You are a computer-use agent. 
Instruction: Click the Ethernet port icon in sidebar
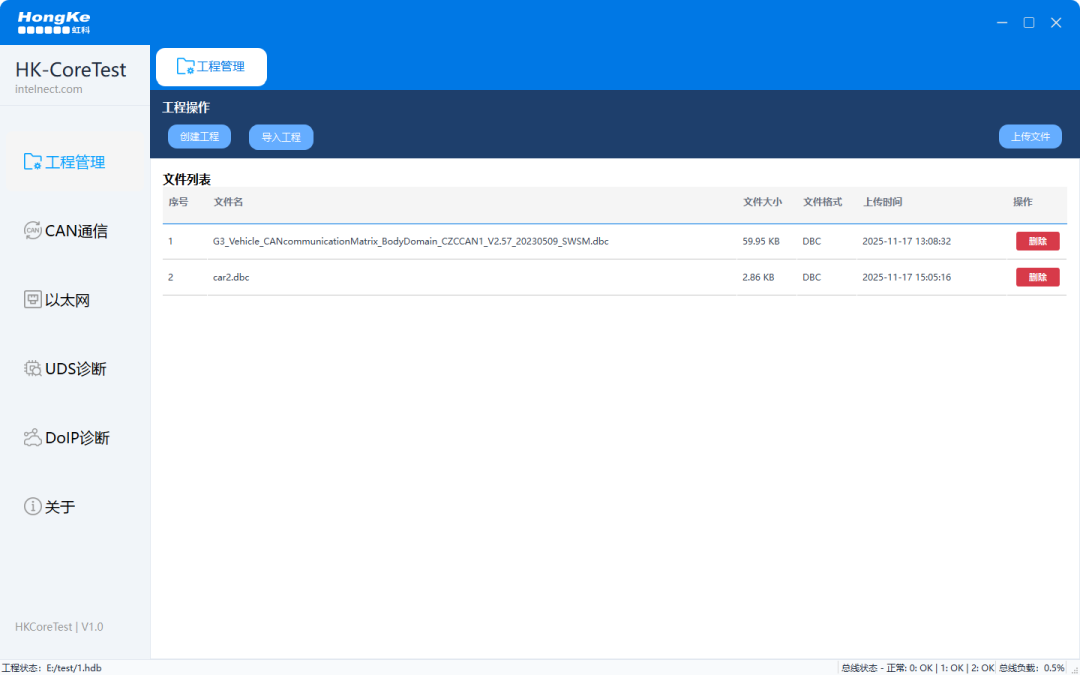[32, 300]
